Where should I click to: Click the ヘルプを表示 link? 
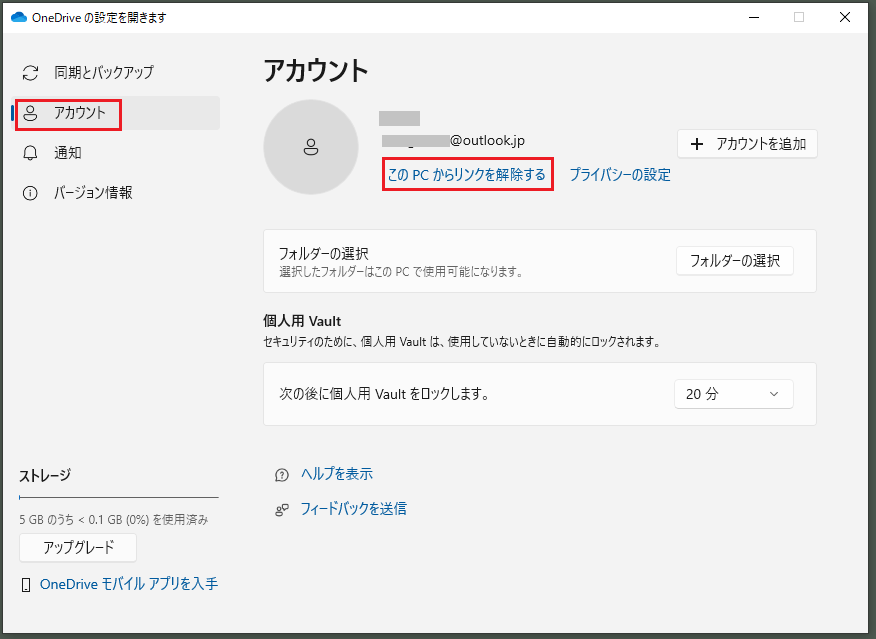pos(337,474)
